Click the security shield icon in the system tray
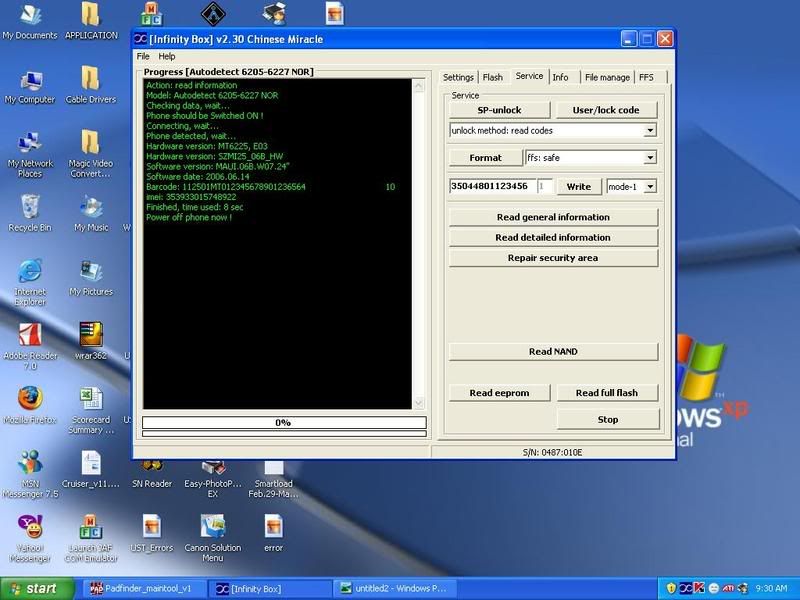 coord(671,588)
